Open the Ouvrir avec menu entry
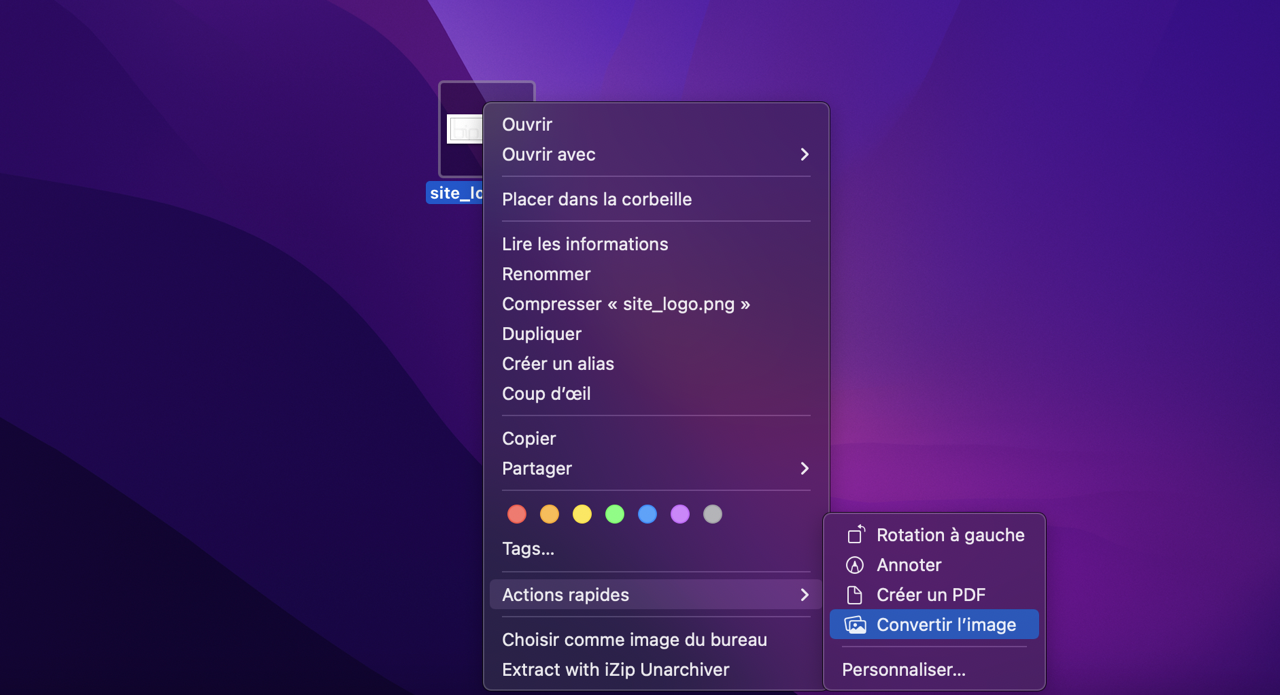 click(656, 155)
